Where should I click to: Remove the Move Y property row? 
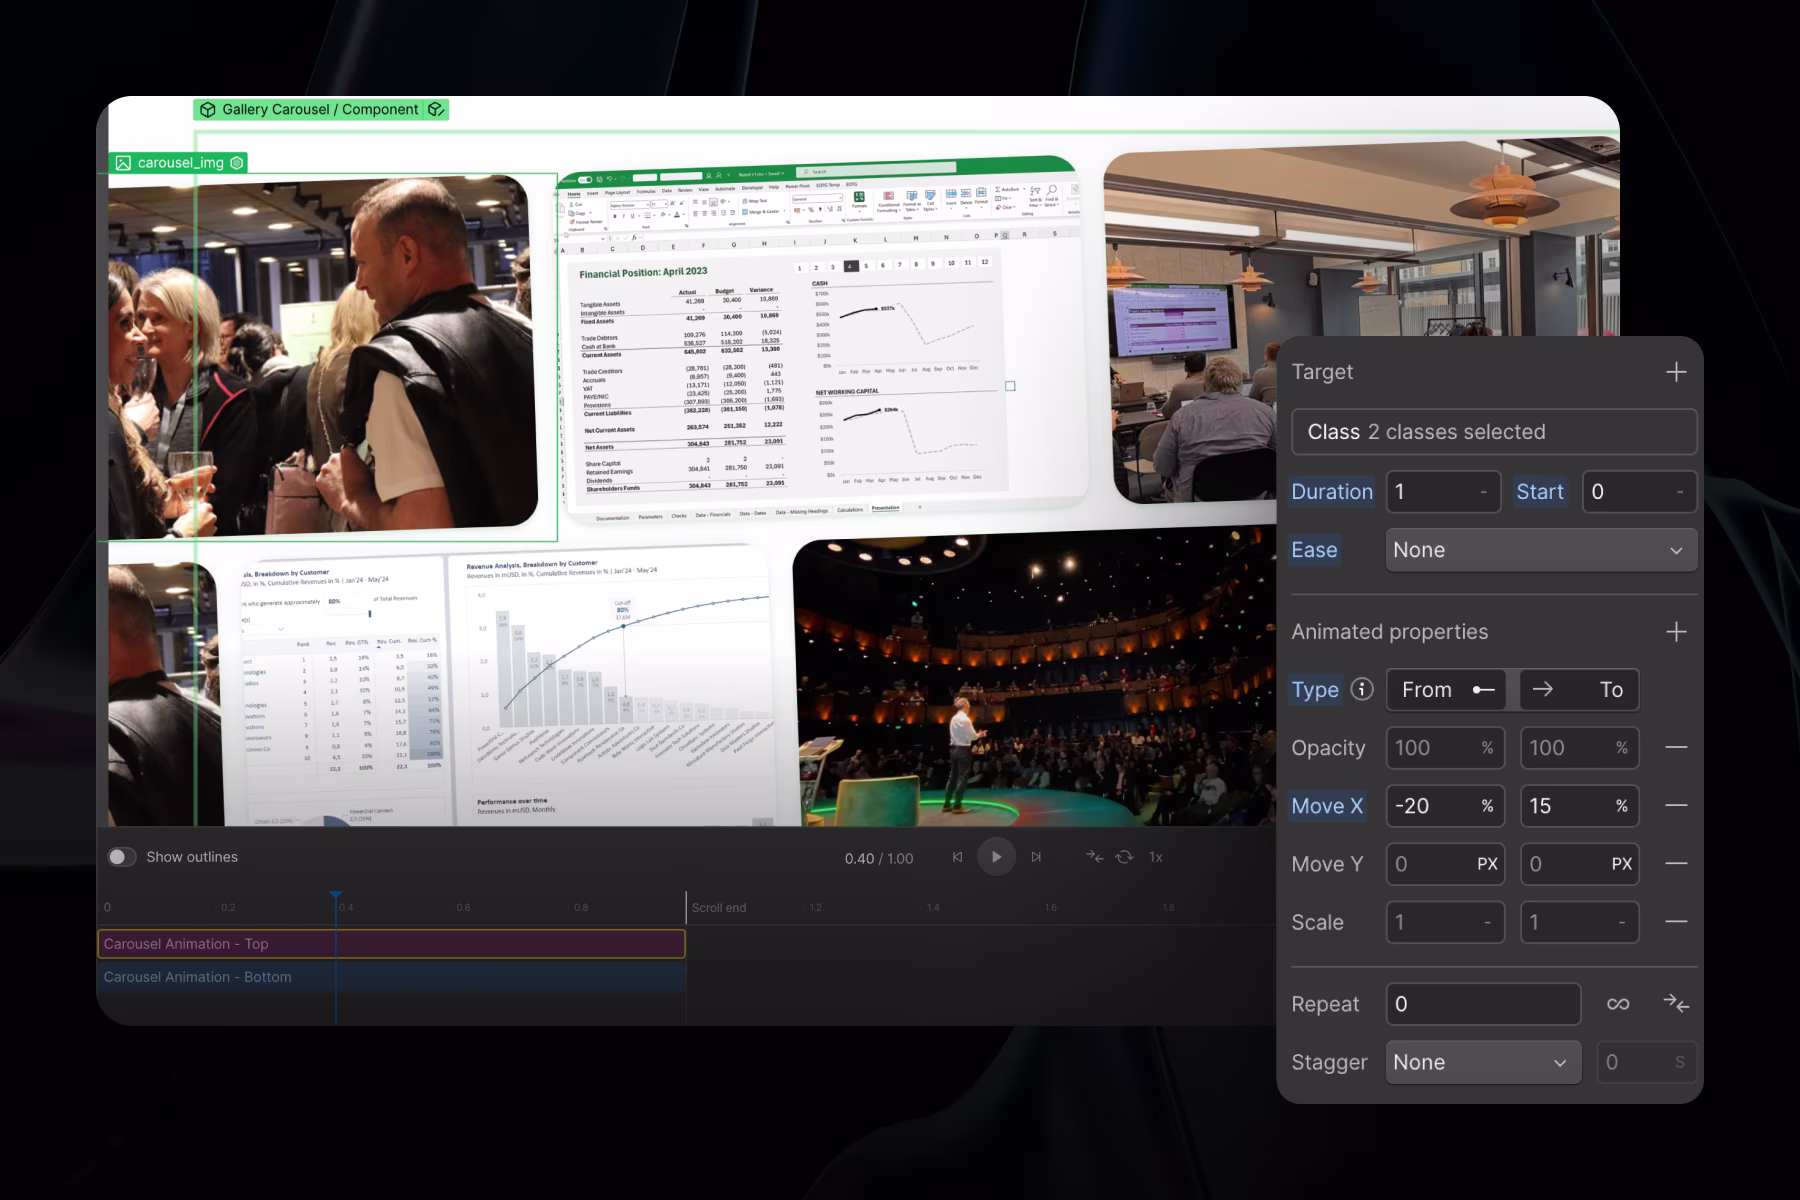point(1676,863)
